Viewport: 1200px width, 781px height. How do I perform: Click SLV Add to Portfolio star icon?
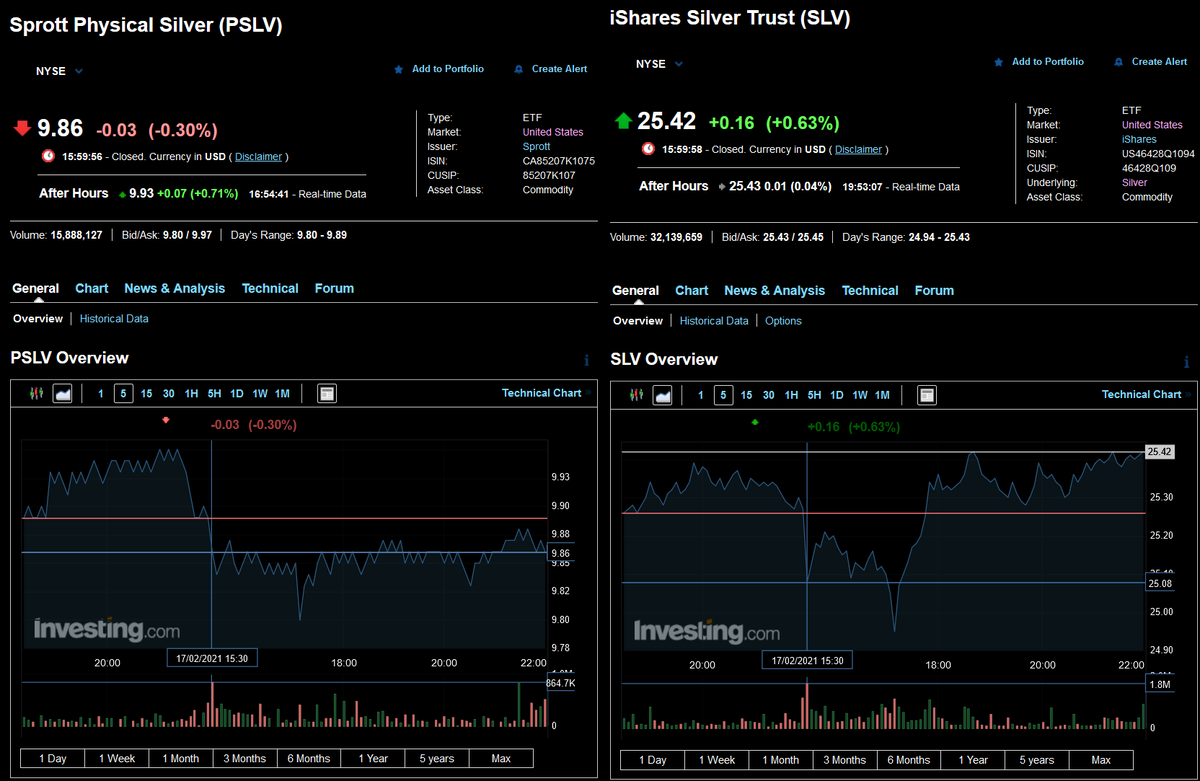click(x=998, y=62)
